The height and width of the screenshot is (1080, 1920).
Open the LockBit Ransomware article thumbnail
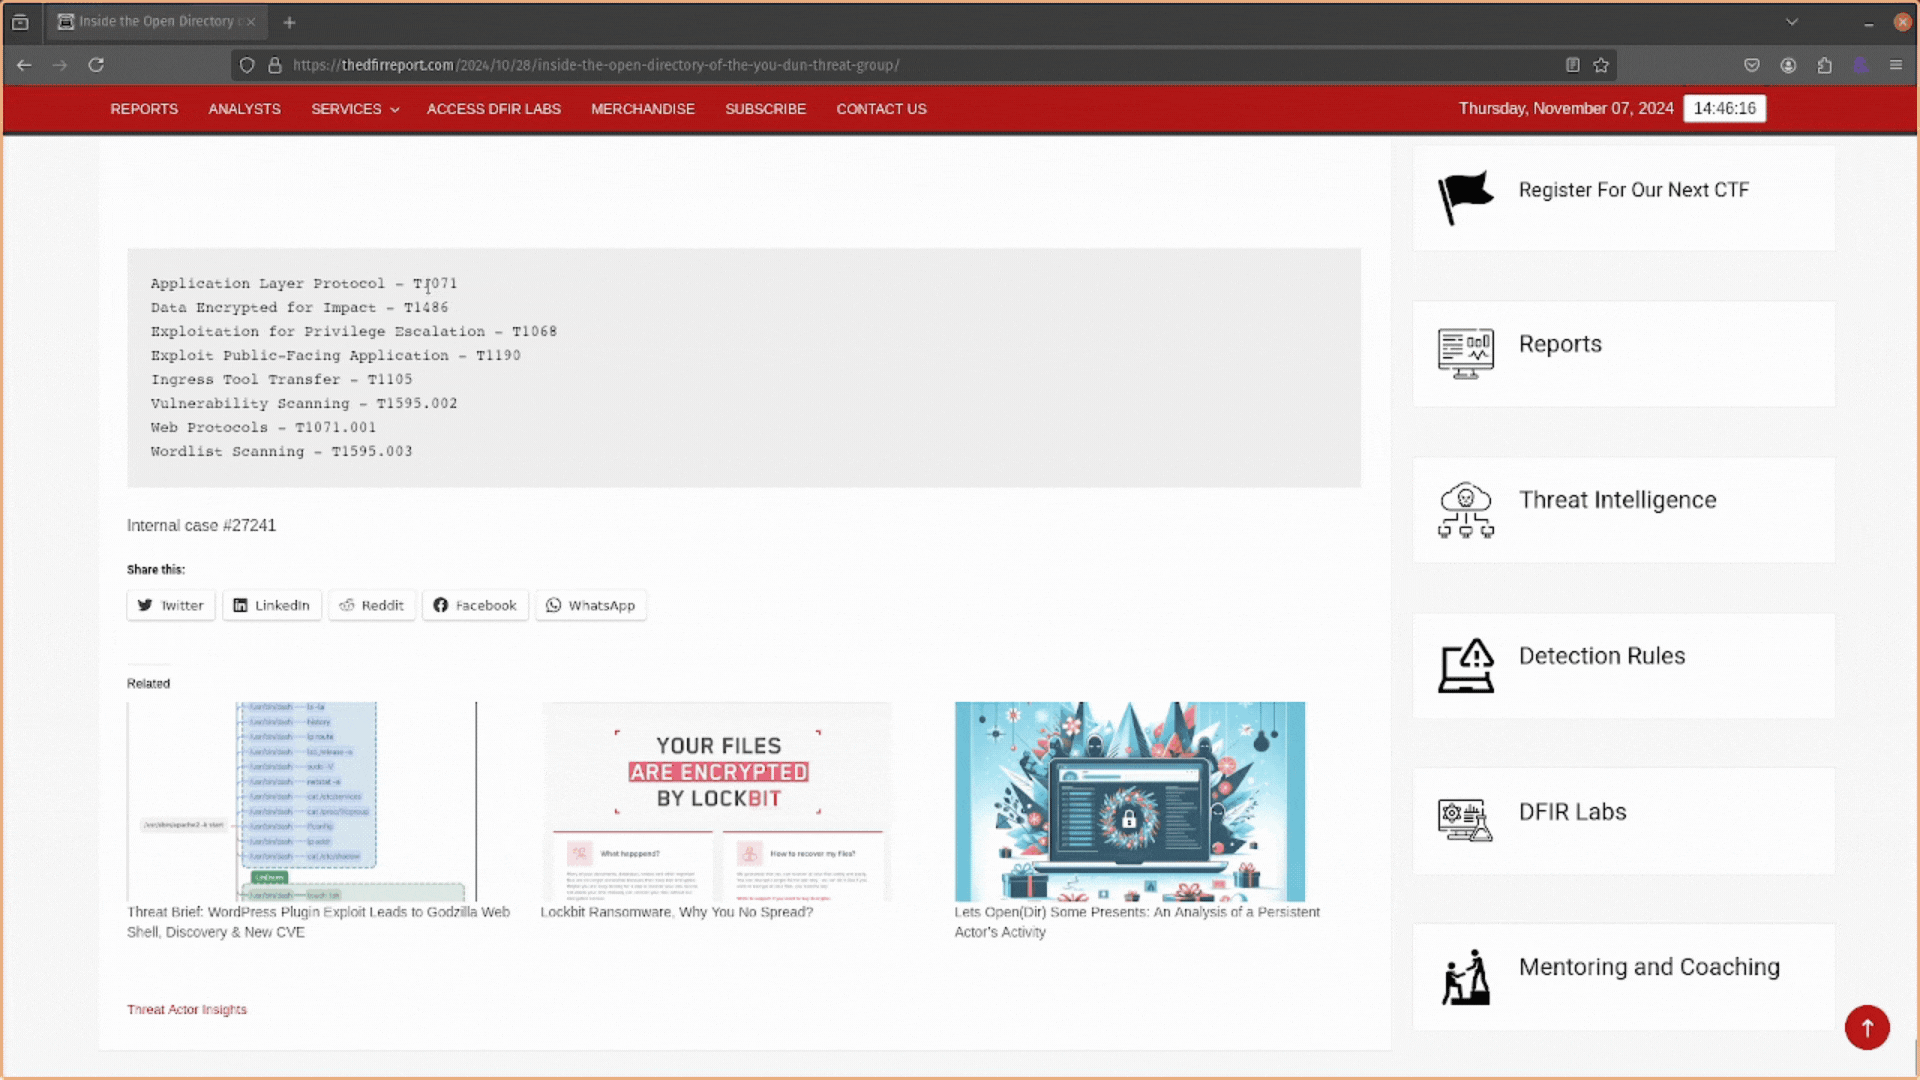point(716,800)
